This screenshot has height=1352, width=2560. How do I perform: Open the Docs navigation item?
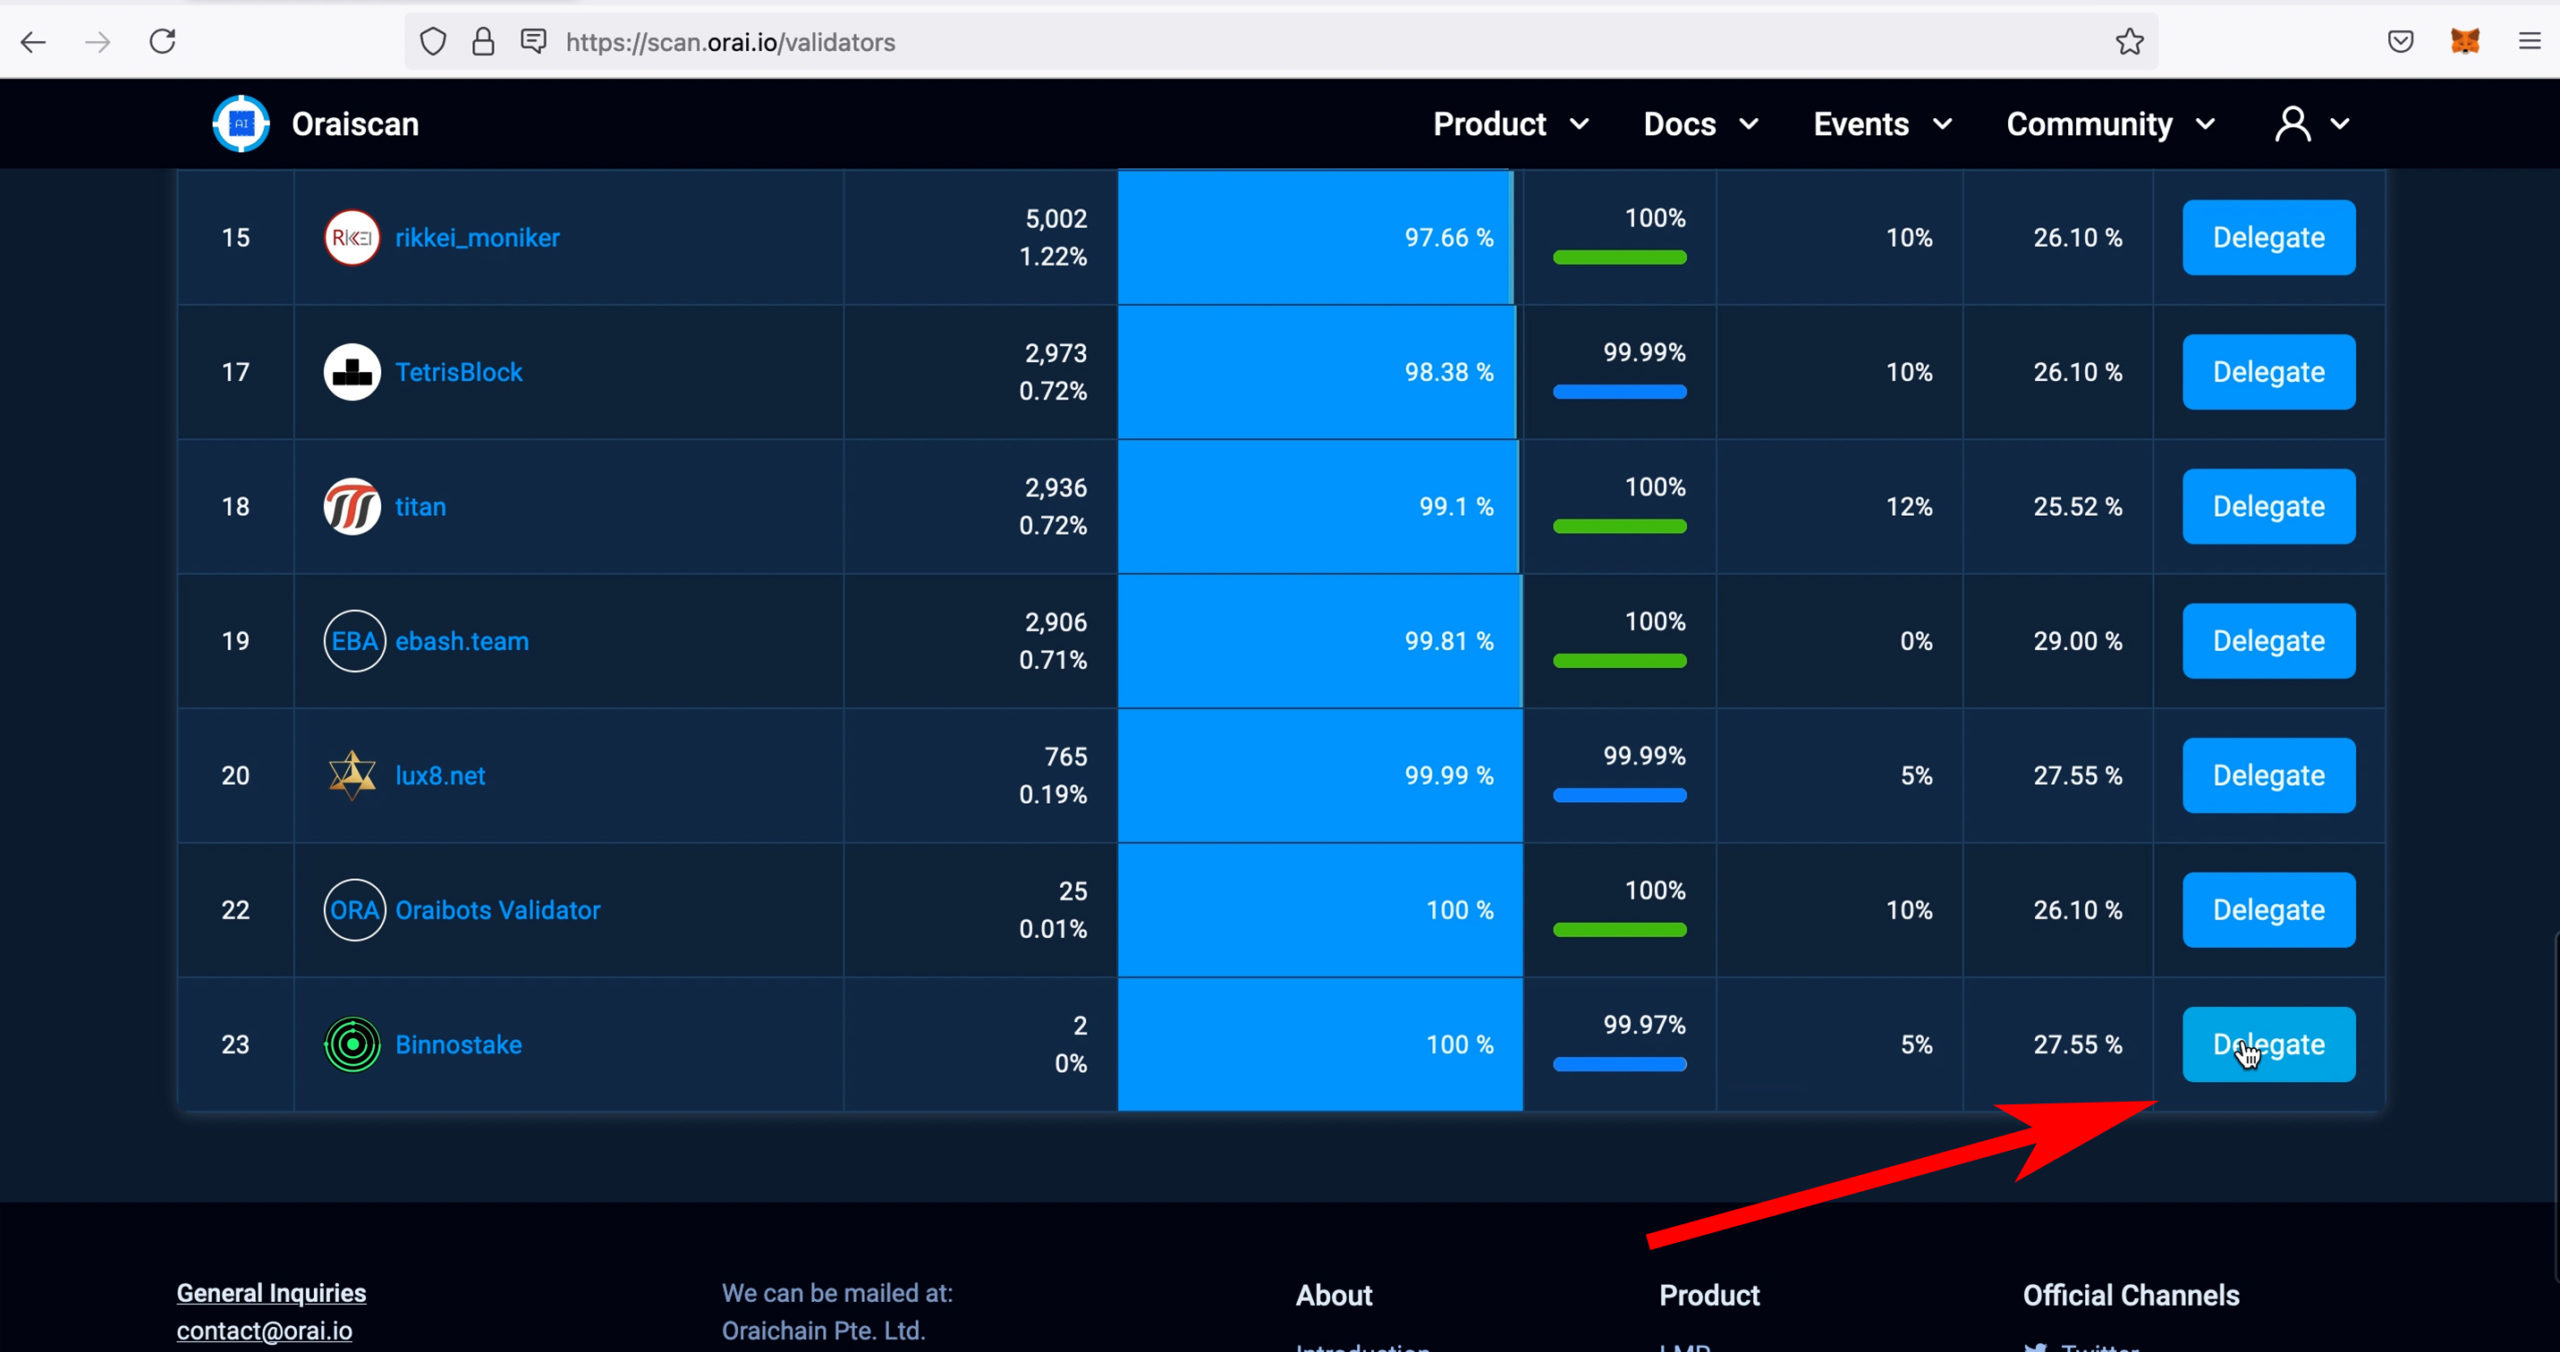(1680, 124)
